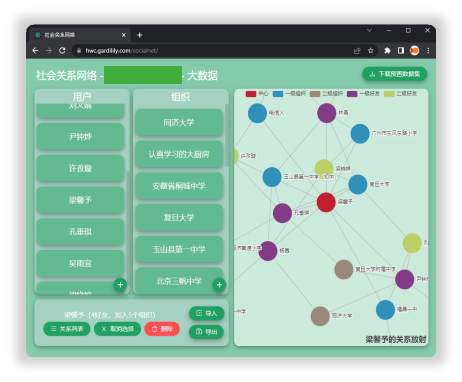Select the blue 玉山县第一中学 node
Viewport: 462px width, 382px height.
[272, 177]
